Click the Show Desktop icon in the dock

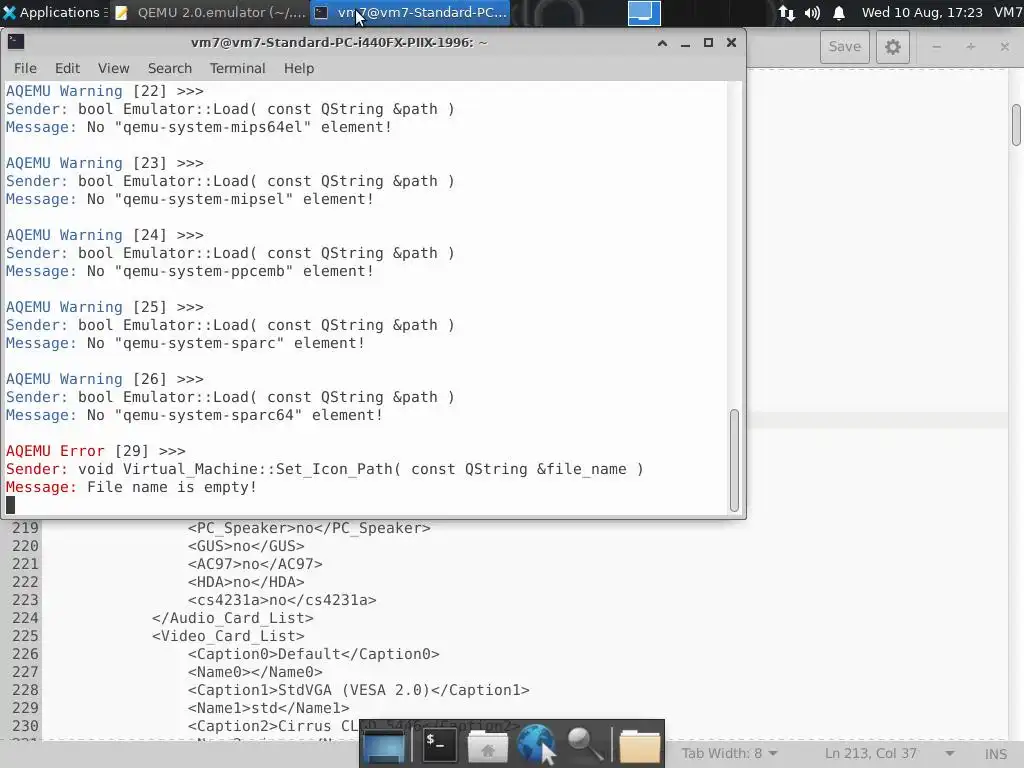pos(384,745)
